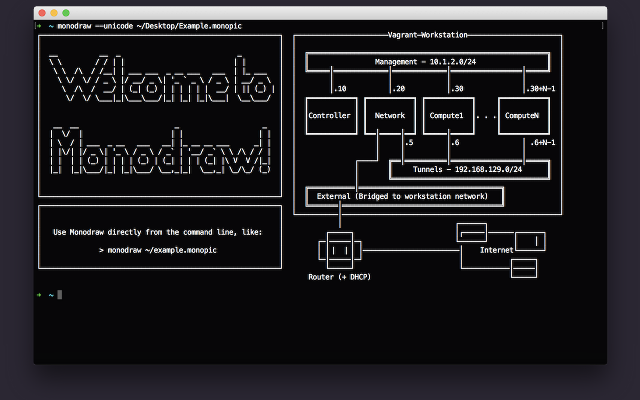Image resolution: width=640 pixels, height=400 pixels.
Task: Minimize the terminal using the yellow button
Action: point(54,13)
